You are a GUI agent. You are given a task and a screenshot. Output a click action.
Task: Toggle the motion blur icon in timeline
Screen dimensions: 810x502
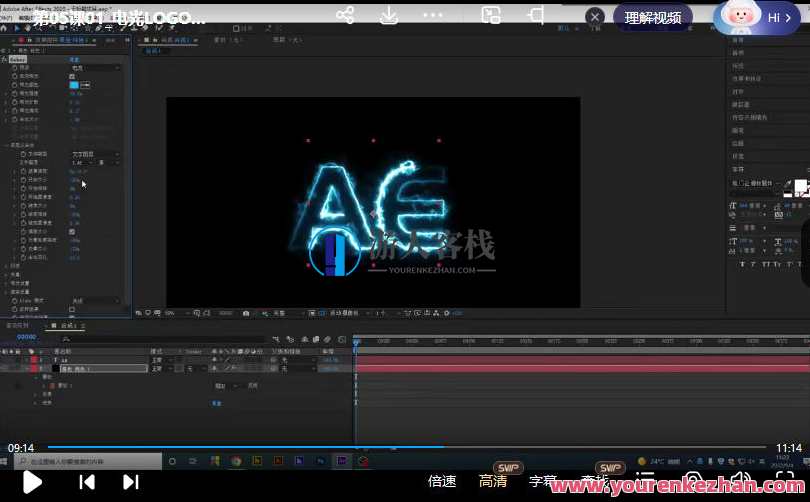point(327,339)
